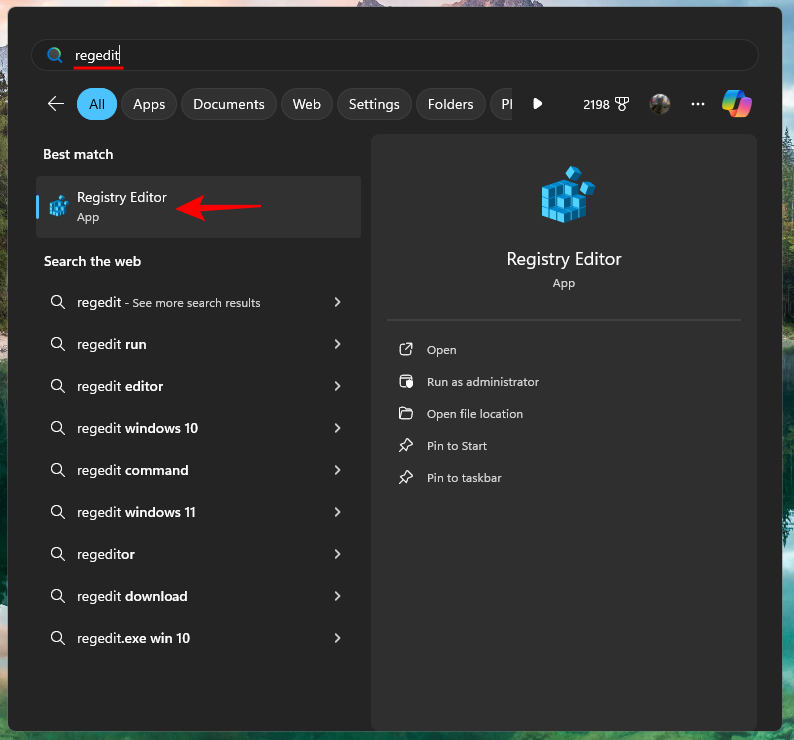Open the 2198 rewards points trophy
Image resolution: width=794 pixels, height=740 pixels.
pos(606,104)
